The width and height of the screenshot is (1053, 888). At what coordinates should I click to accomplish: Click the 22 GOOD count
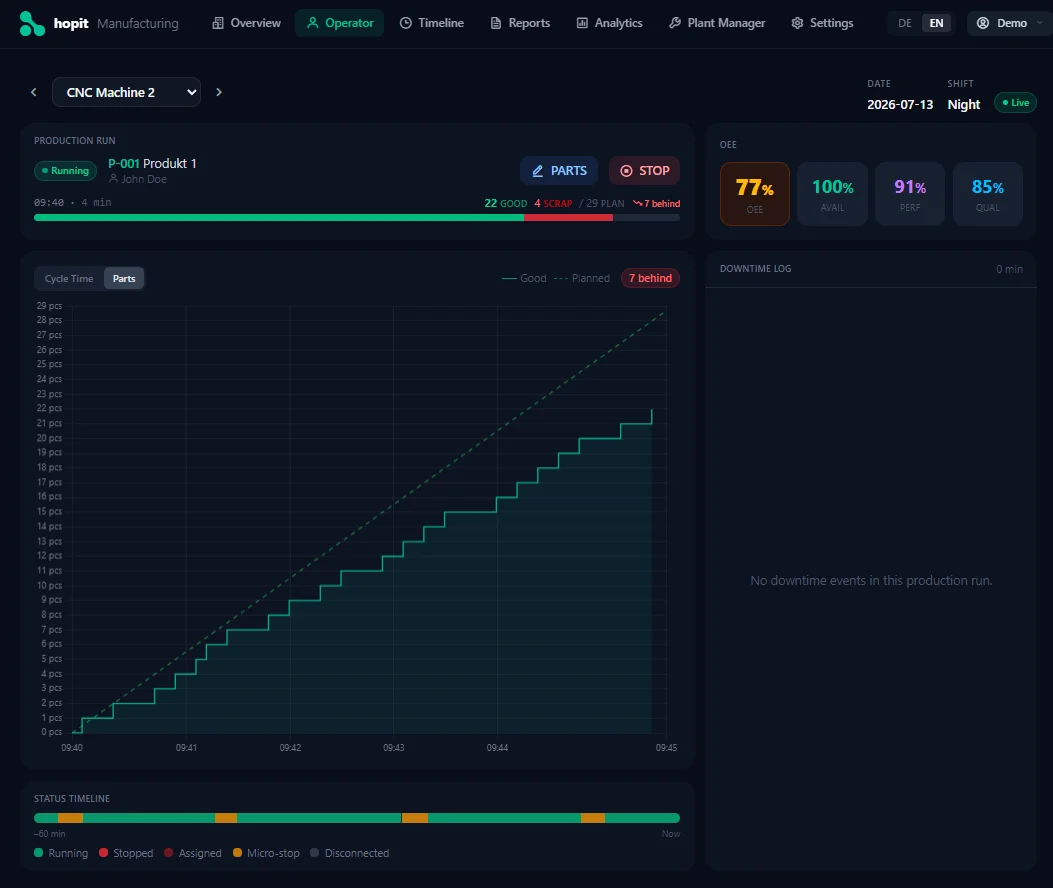506,203
